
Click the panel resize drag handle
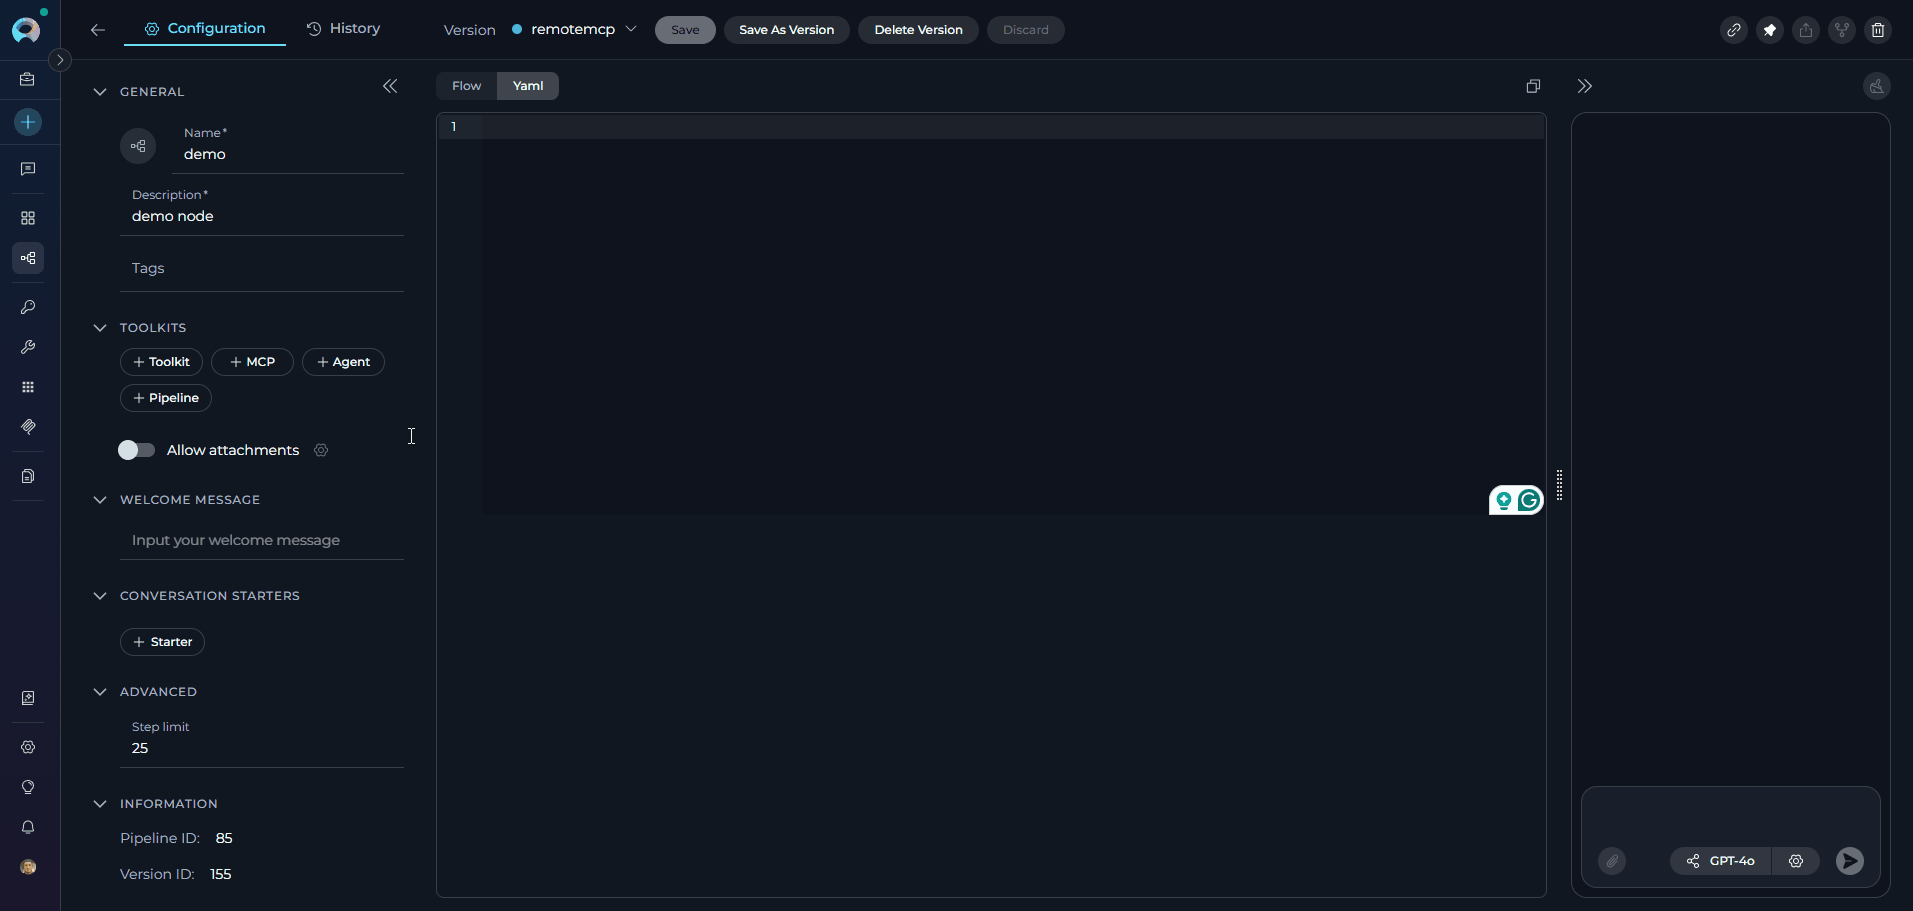tap(1559, 485)
